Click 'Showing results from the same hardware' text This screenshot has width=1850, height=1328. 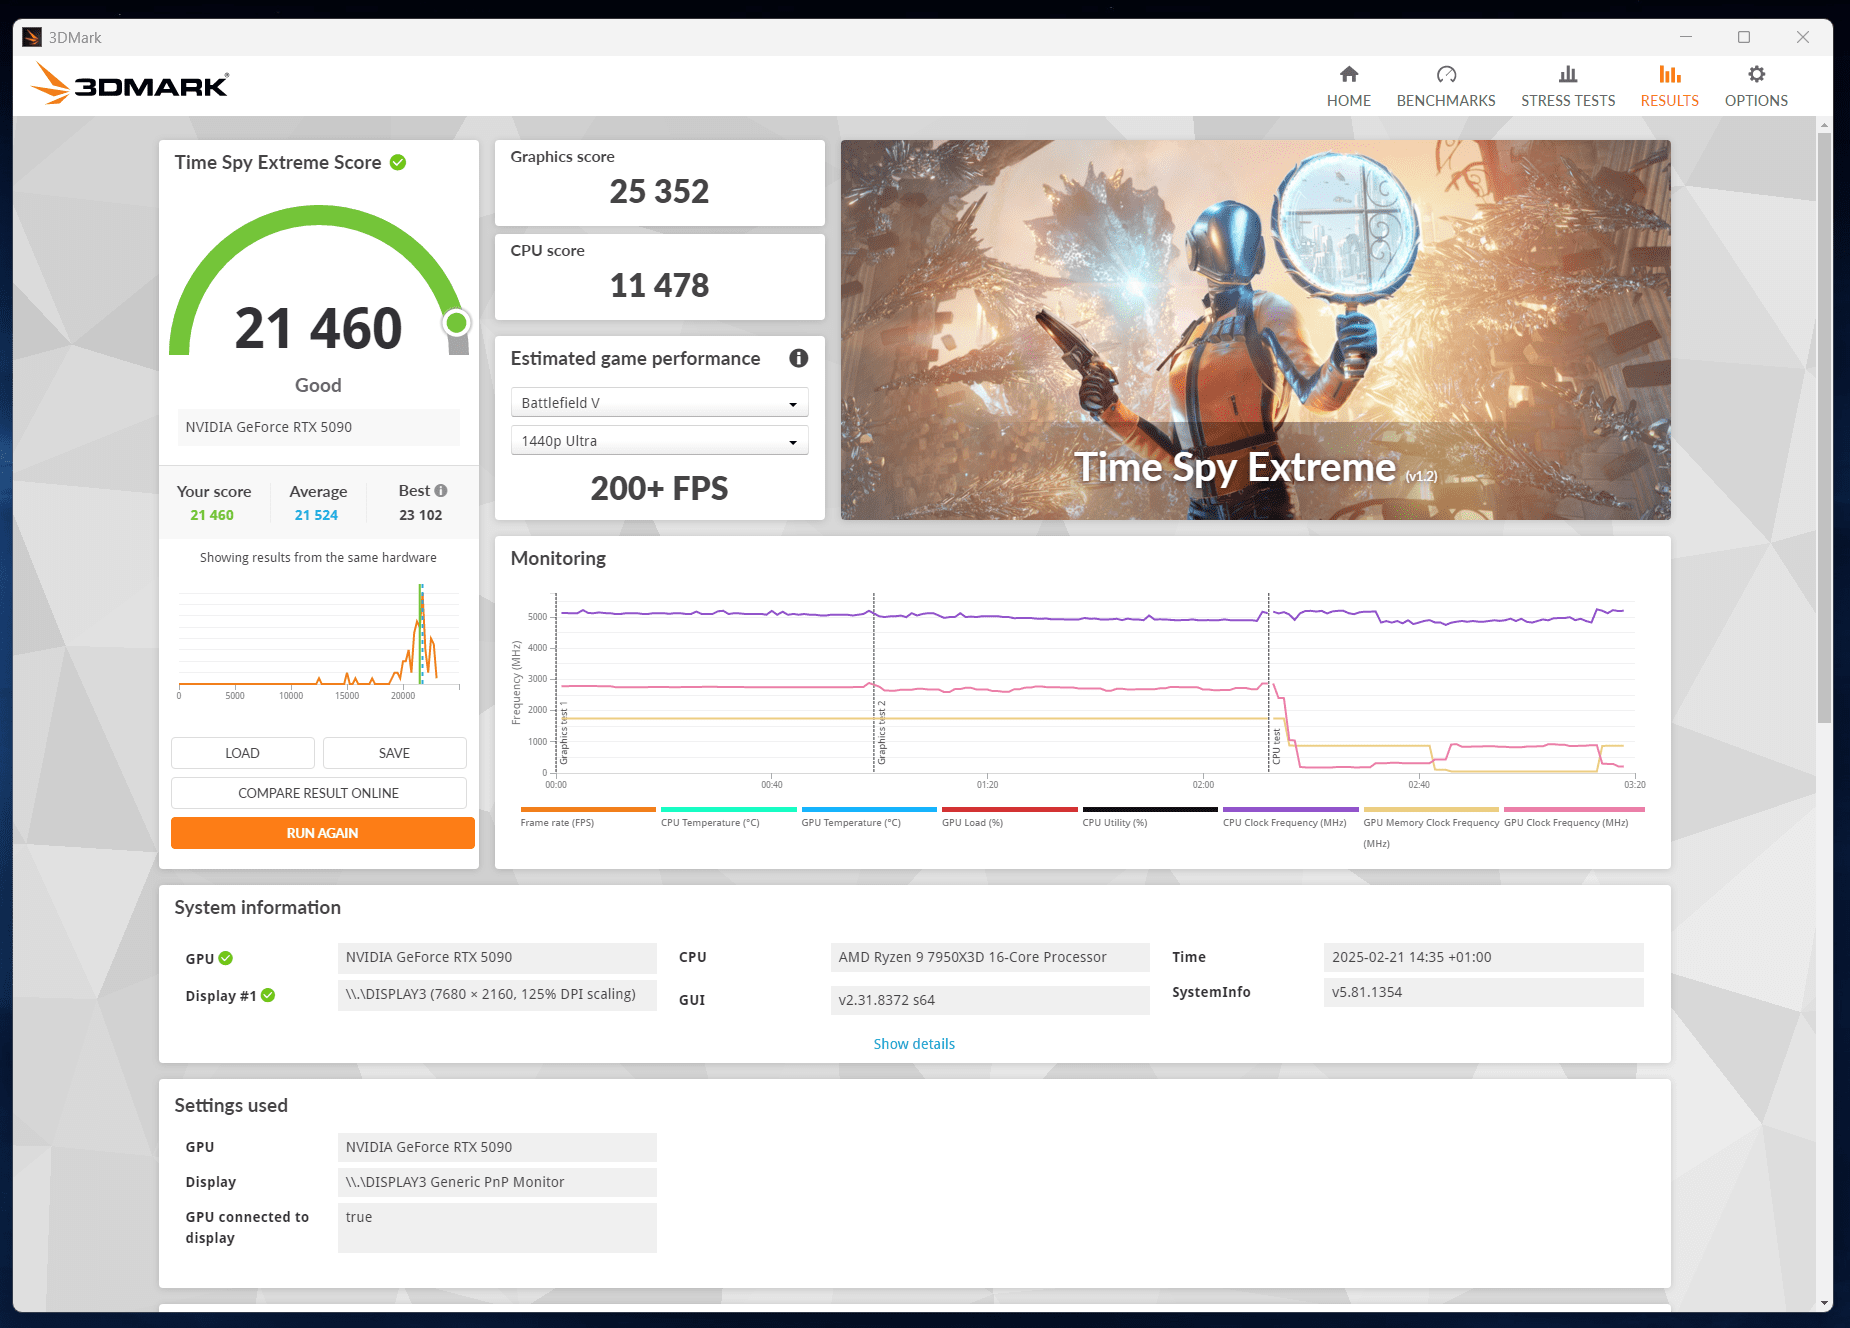click(318, 558)
